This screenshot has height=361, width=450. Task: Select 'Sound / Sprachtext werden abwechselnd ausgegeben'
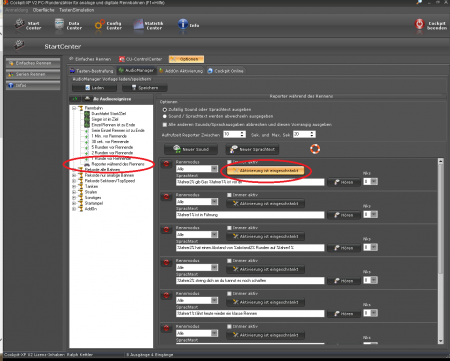[x=165, y=116]
